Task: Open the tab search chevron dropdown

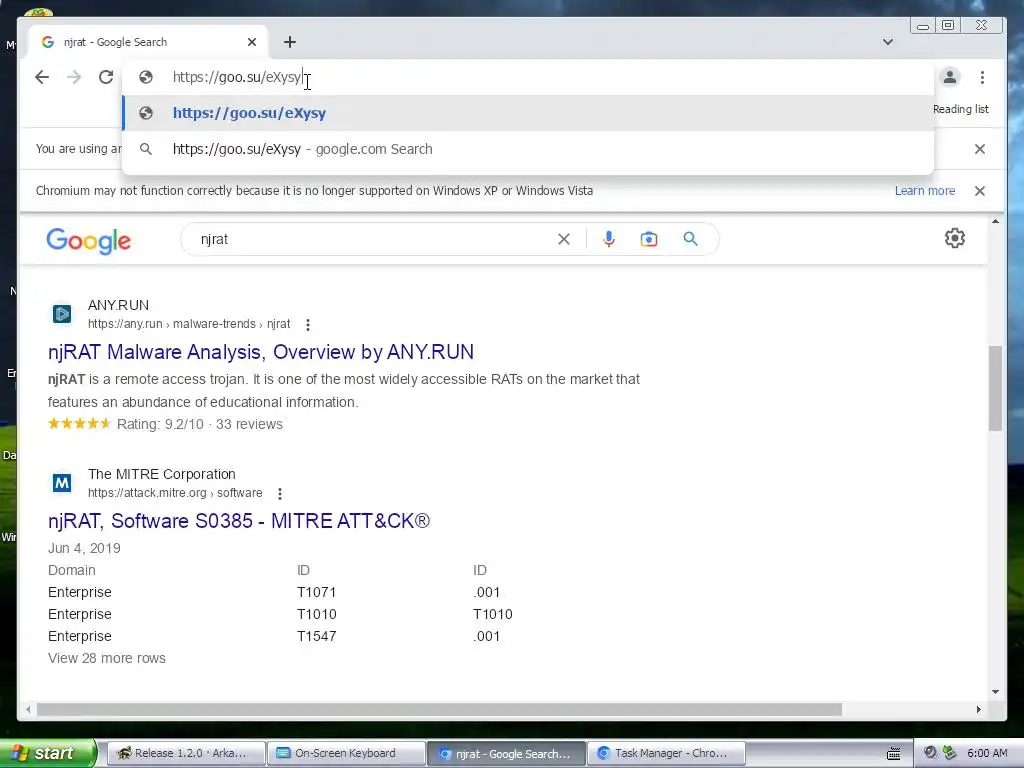Action: point(888,42)
